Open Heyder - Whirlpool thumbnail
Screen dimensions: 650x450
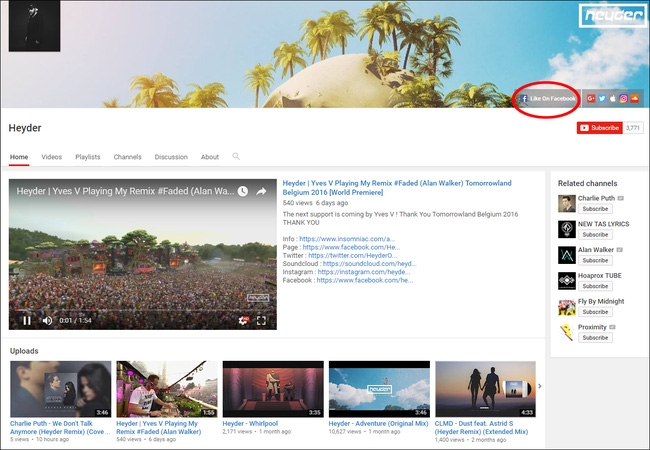(273, 389)
